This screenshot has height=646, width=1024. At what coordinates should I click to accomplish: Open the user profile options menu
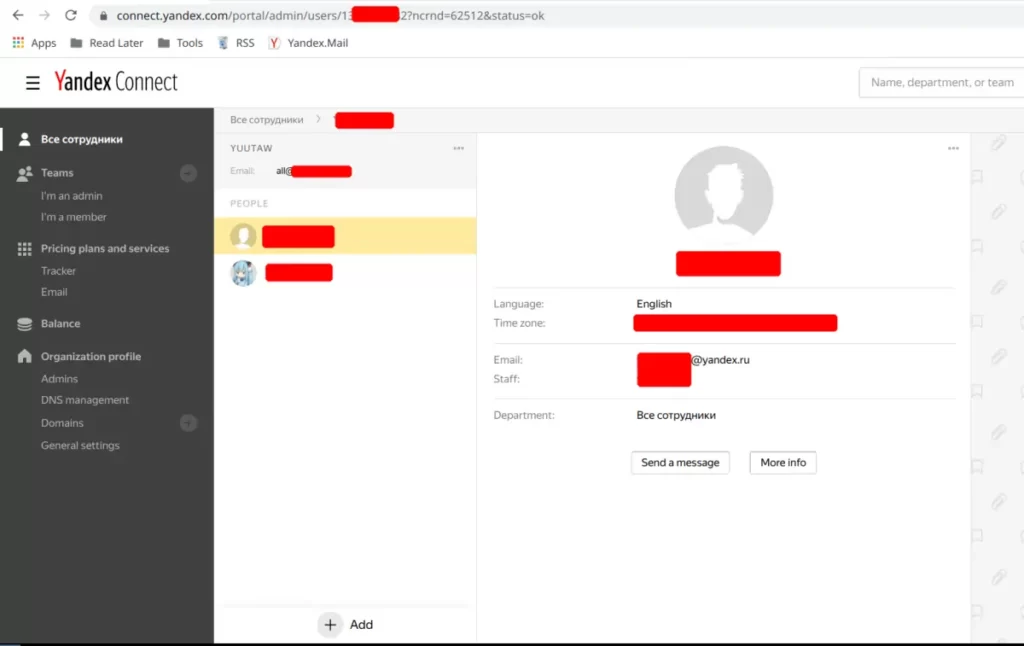(953, 148)
